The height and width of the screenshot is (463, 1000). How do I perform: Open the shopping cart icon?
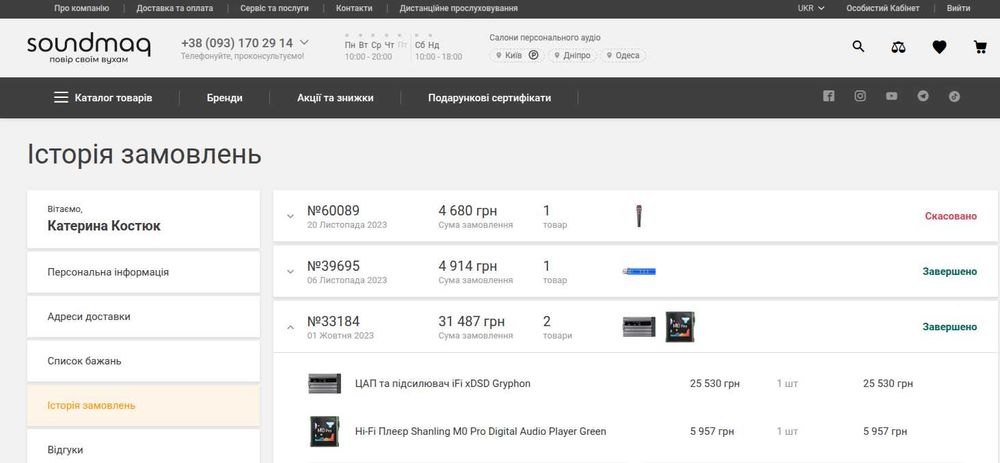tap(980, 47)
